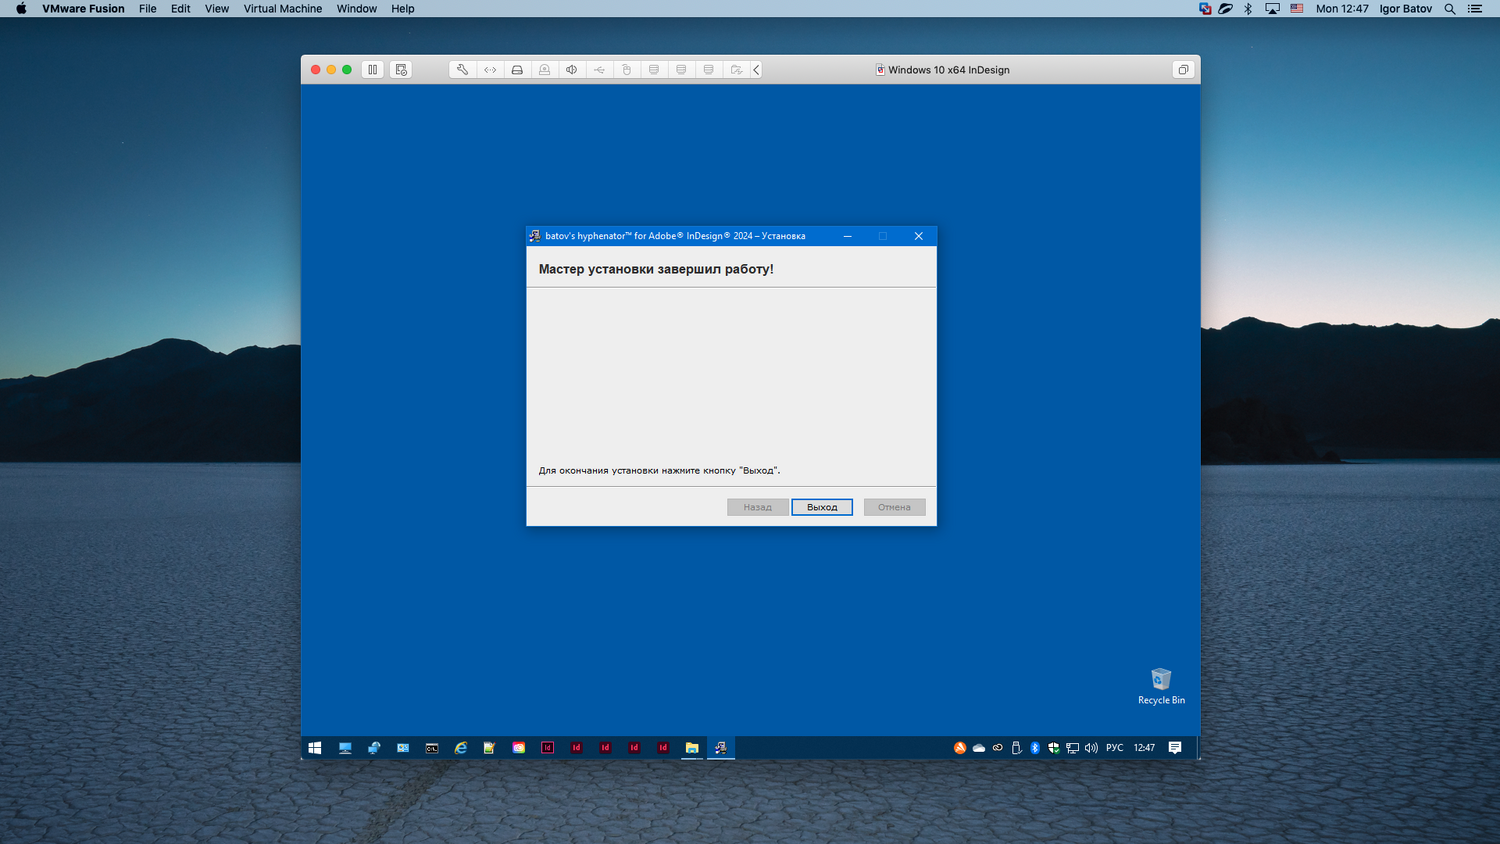
Task: Open the Recycle Bin on the Windows desktop
Action: click(1161, 686)
